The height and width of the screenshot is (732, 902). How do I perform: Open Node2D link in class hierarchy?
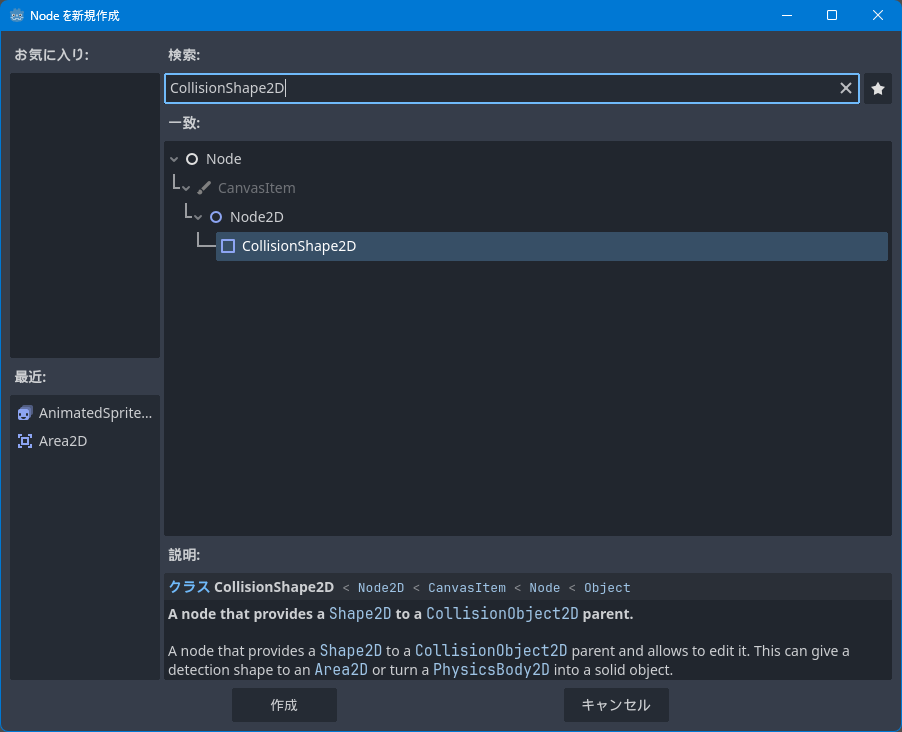coord(381,588)
